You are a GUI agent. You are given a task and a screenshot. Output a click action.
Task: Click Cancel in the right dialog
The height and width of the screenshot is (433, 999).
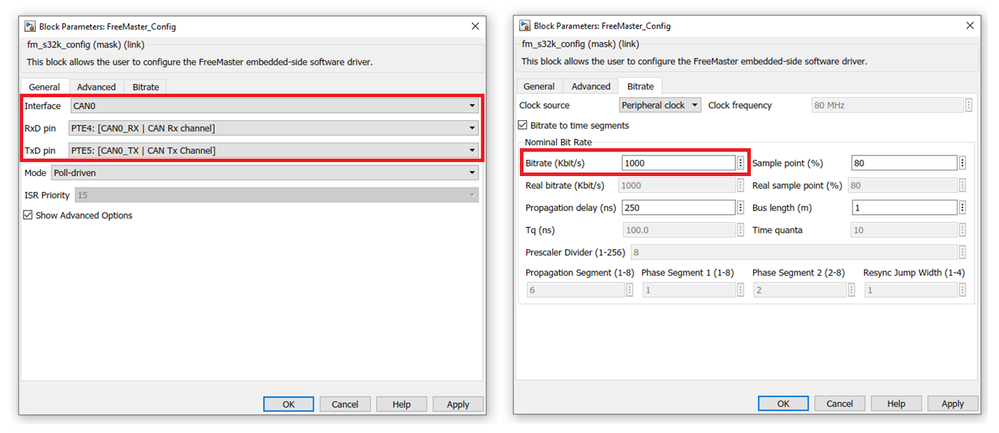coord(840,404)
